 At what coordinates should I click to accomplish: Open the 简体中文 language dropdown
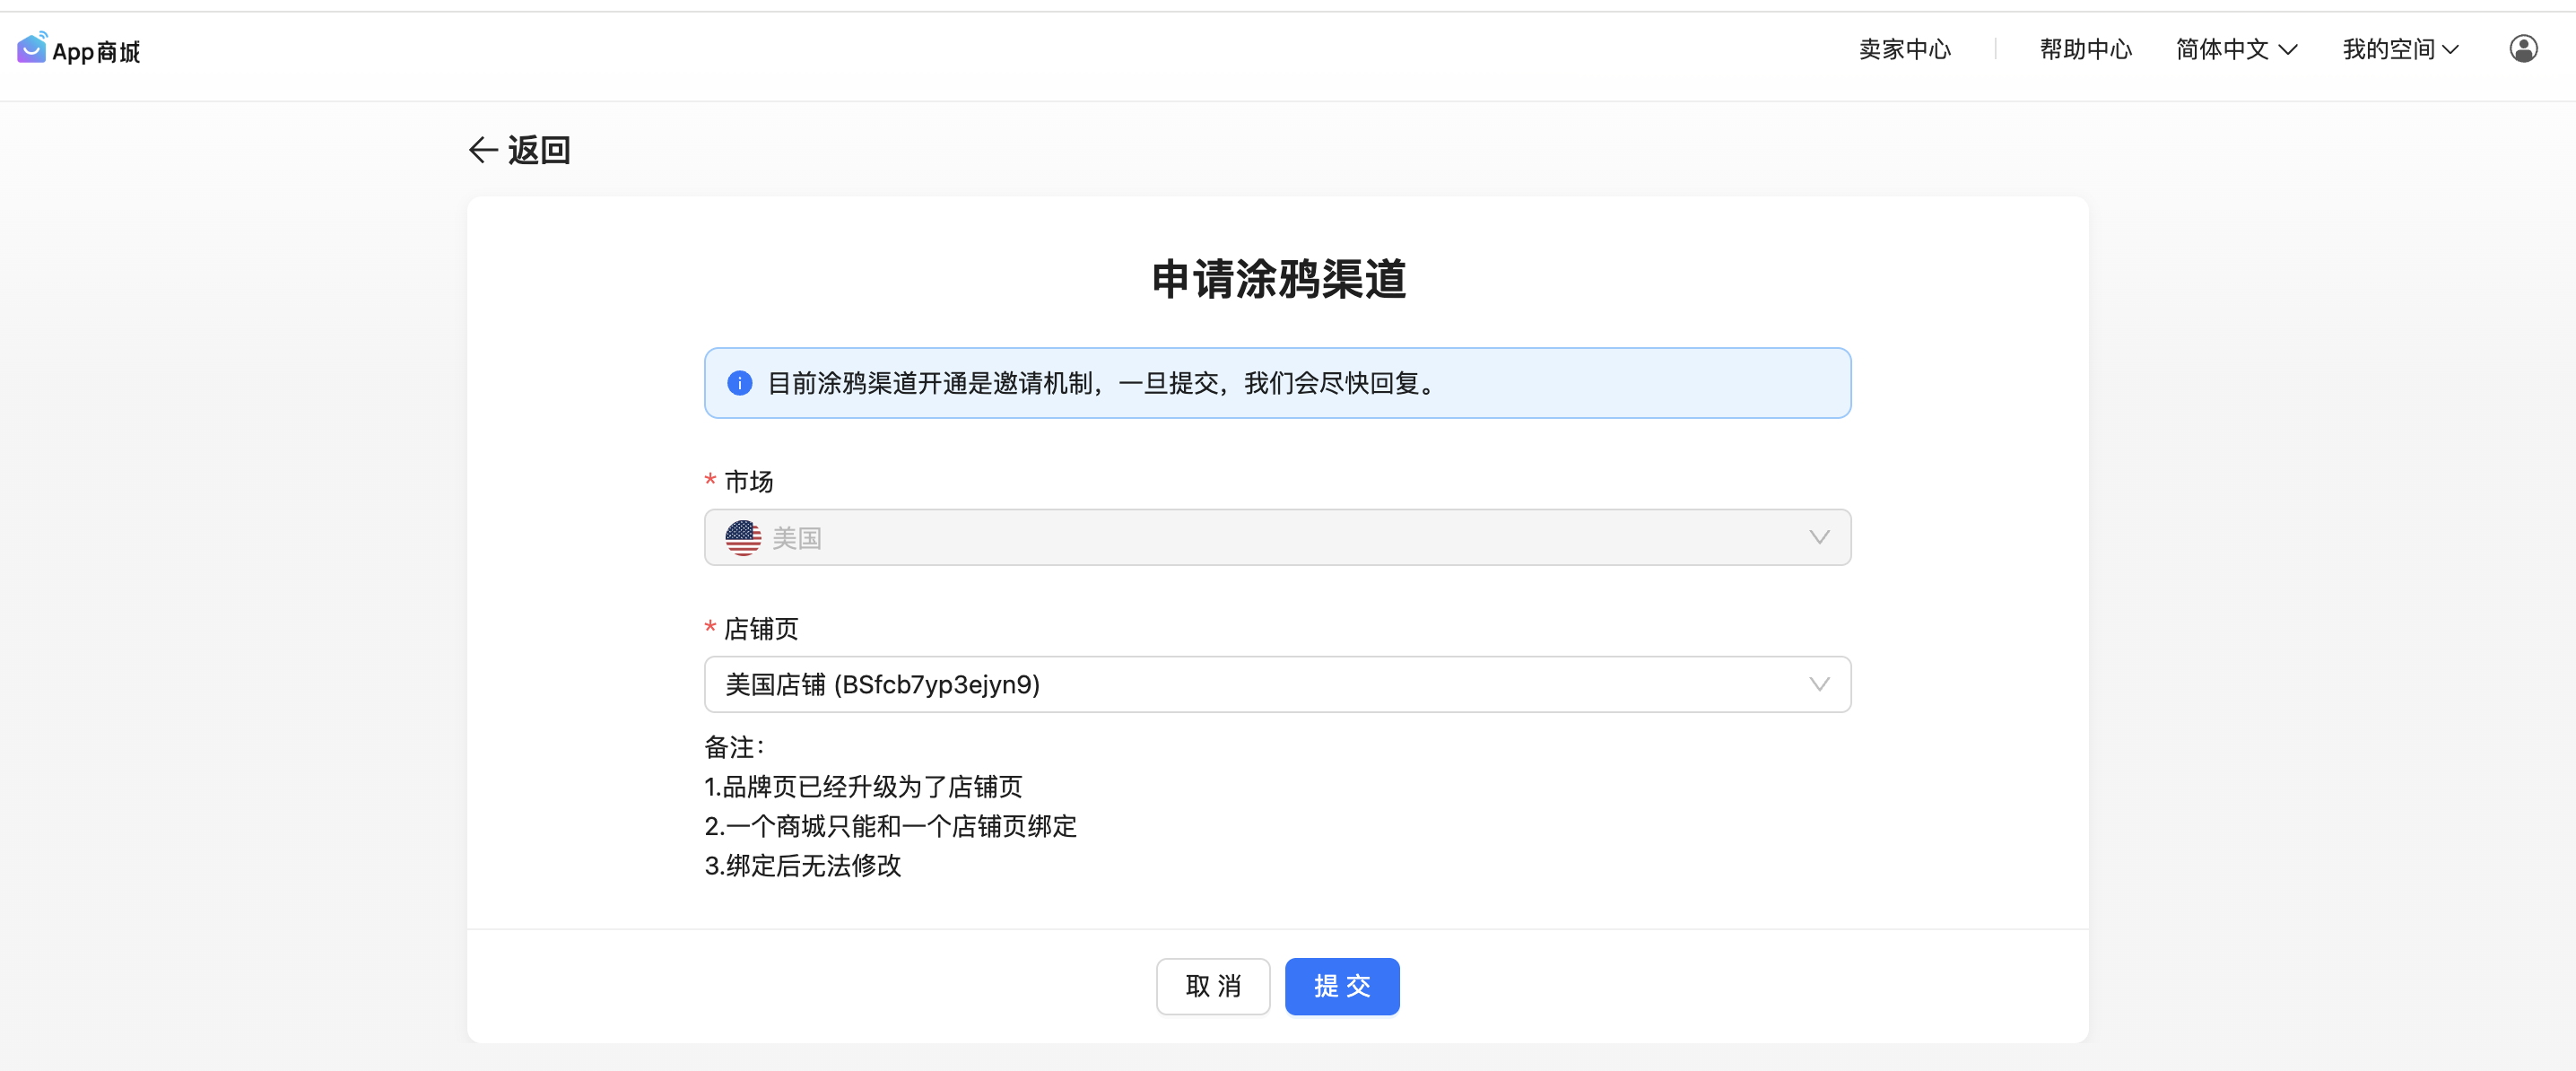[2222, 50]
